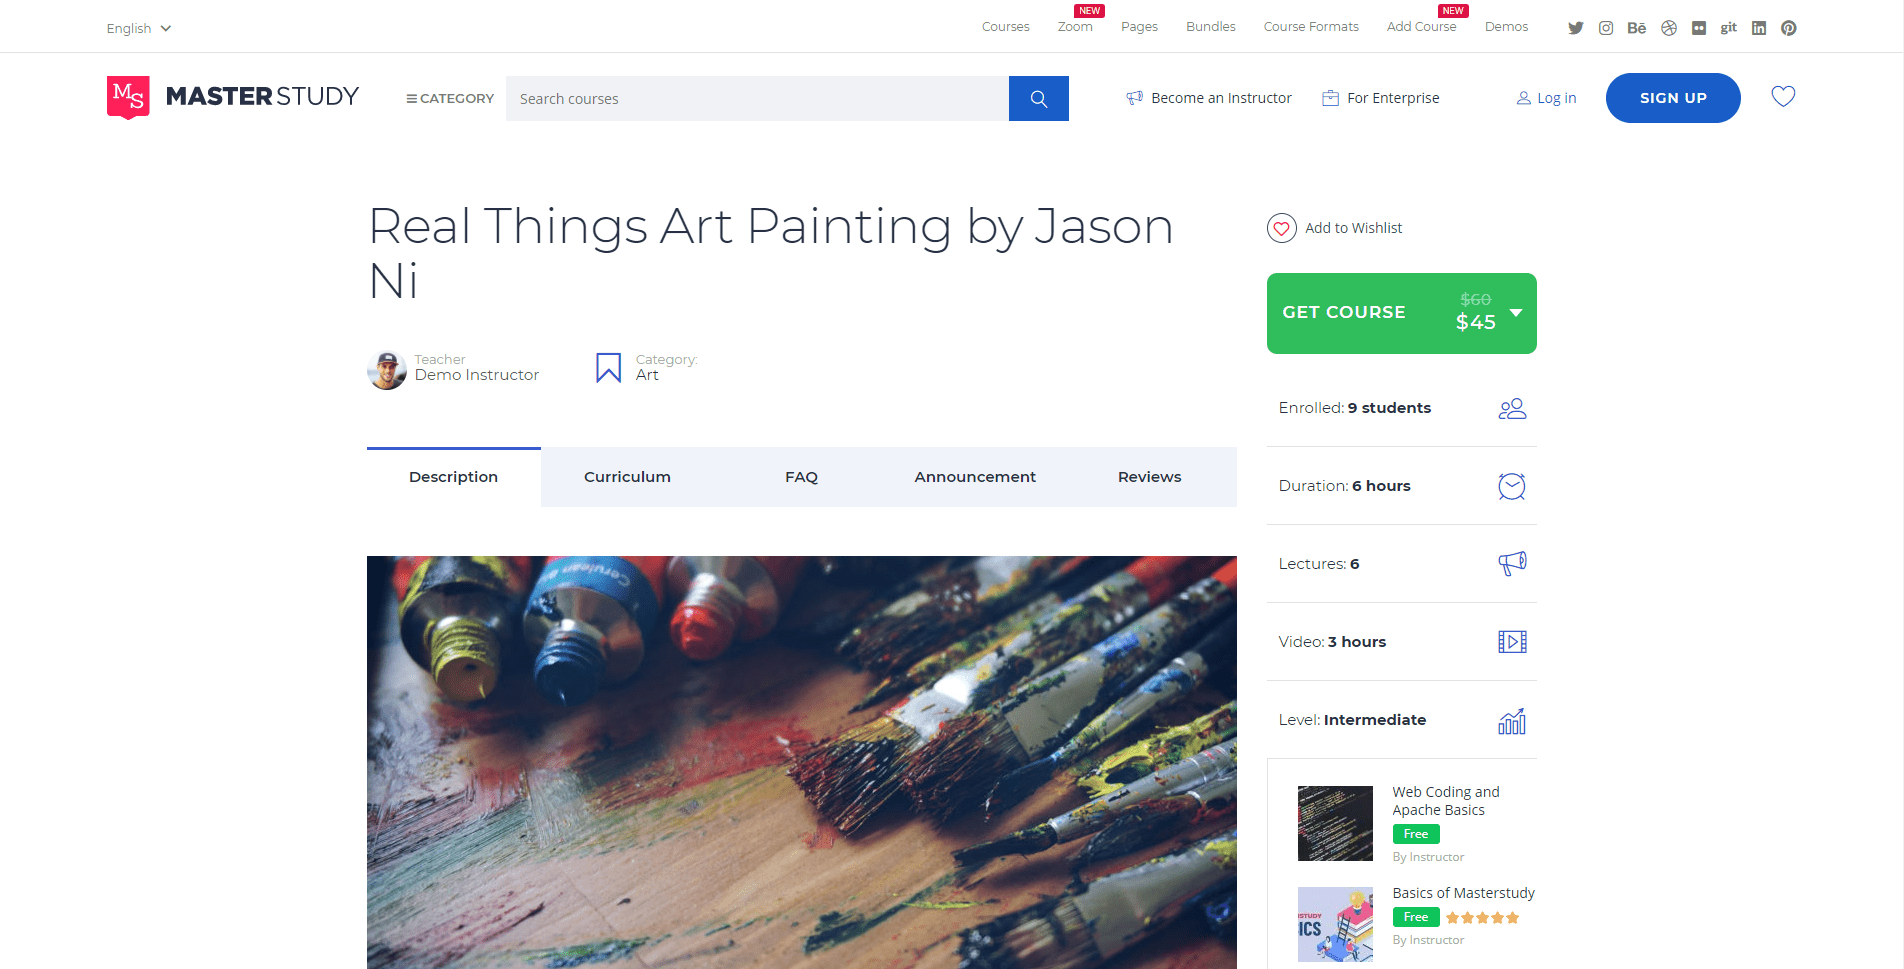Open the LinkedIn social icon

click(x=1759, y=28)
